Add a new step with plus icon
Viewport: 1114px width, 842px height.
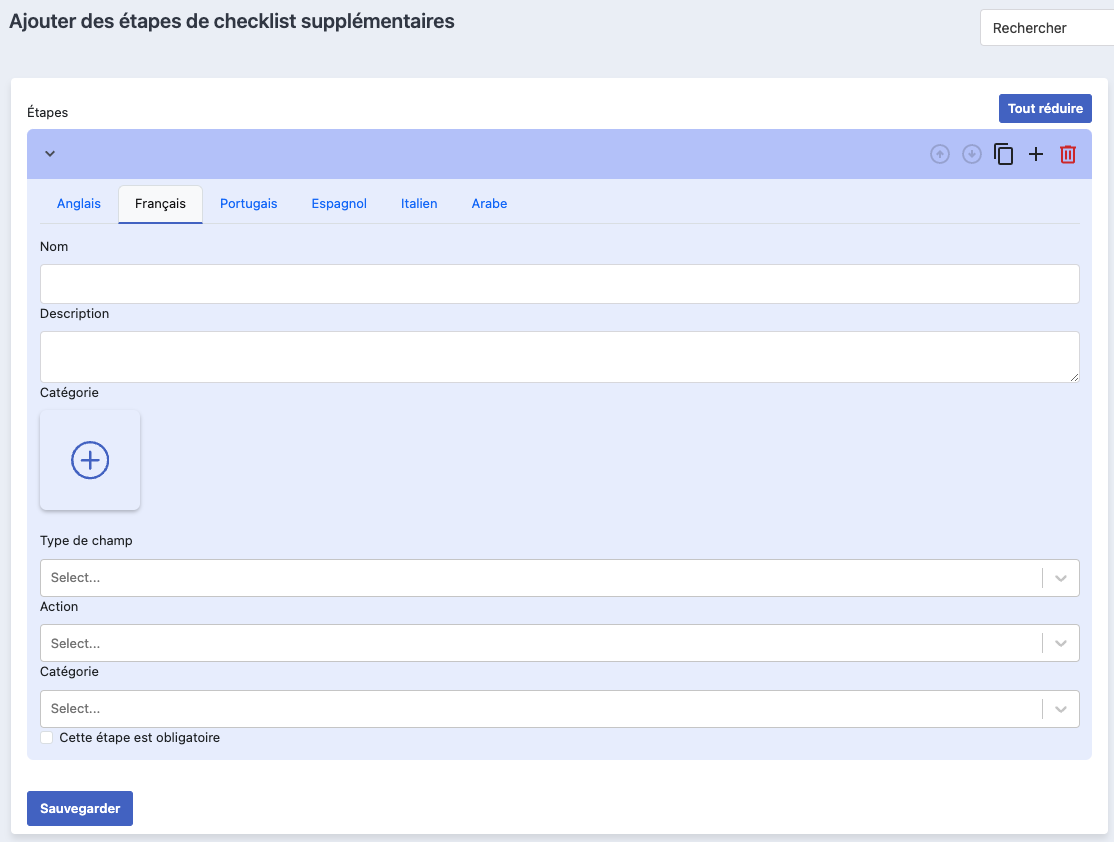point(1036,154)
